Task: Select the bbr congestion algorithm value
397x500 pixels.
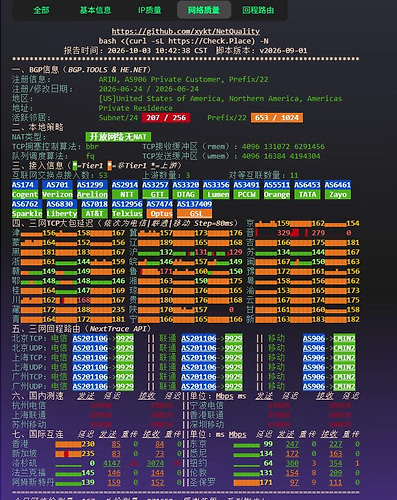Action: pos(92,146)
